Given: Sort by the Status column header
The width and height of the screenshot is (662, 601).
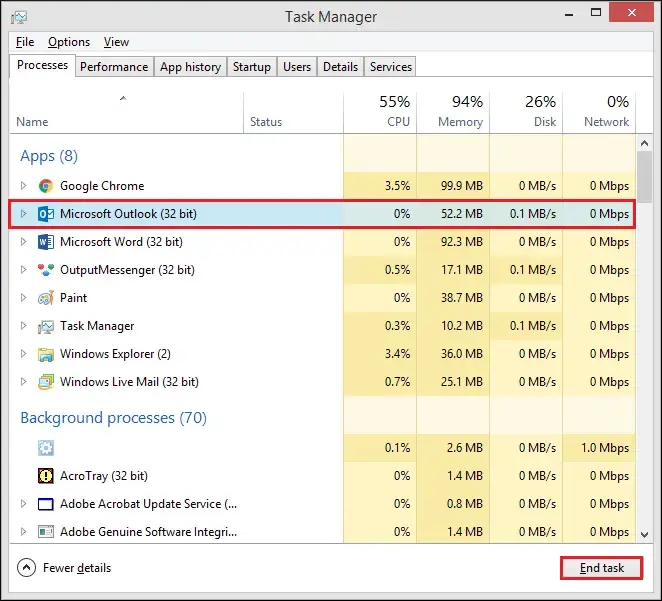Looking at the screenshot, I should coord(293,113).
